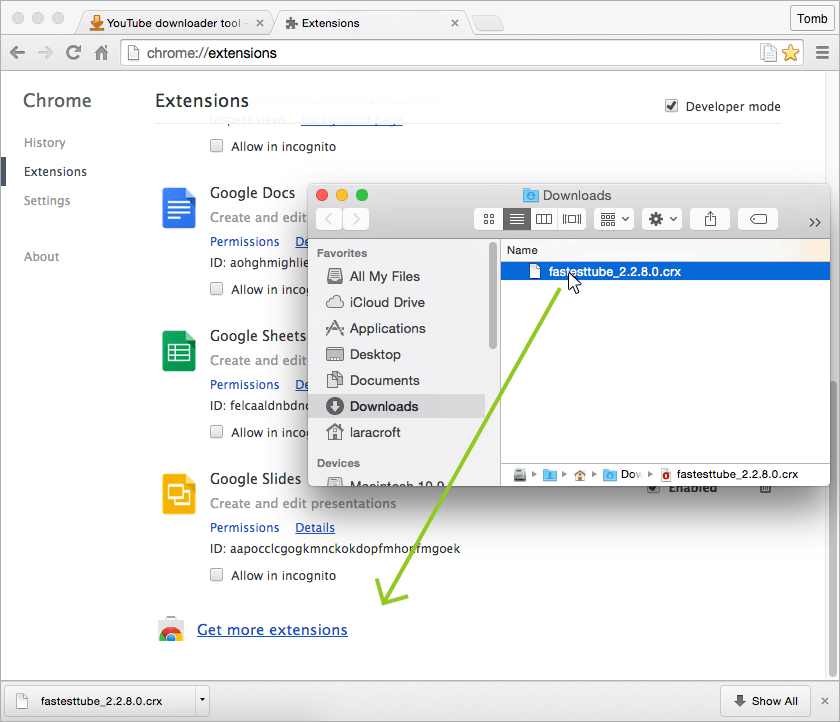Open the downloaded file's dropdown arrow
Screen dimensions: 840x722
[x=202, y=700]
